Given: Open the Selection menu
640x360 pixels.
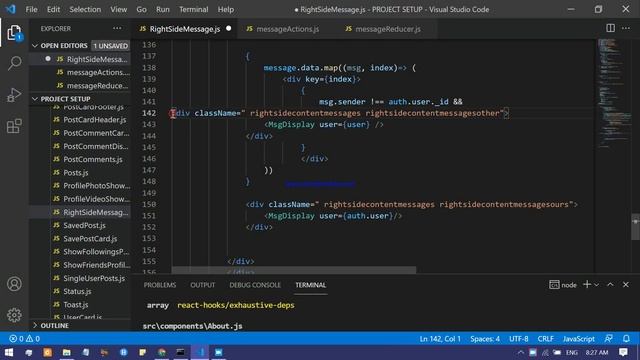Looking at the screenshot, I should [85, 9].
